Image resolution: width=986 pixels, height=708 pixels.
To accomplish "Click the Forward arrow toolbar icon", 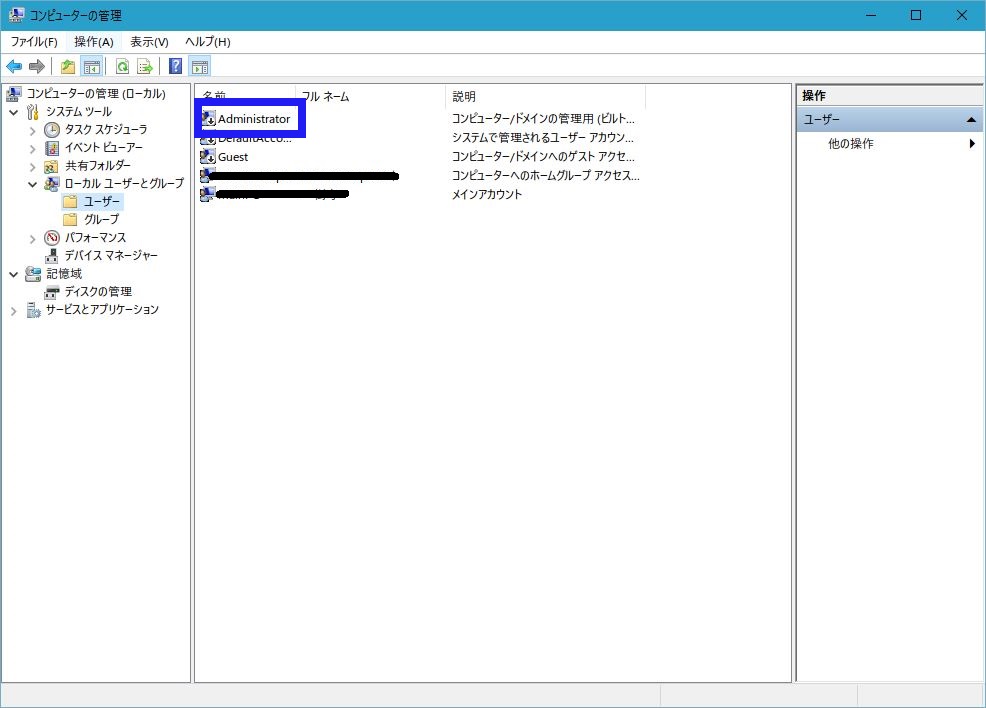I will point(36,66).
